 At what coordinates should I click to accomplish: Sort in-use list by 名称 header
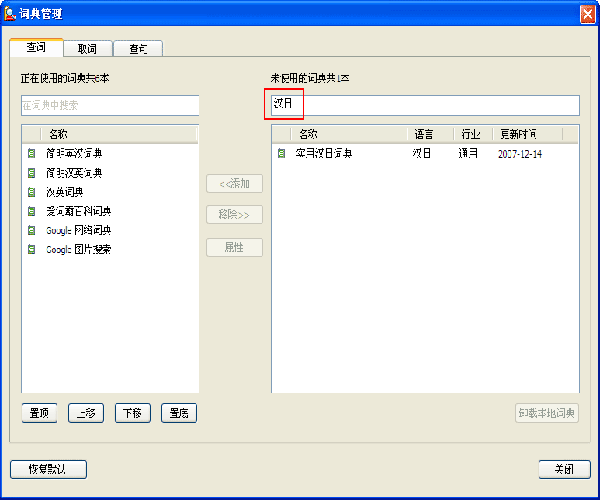click(x=119, y=134)
